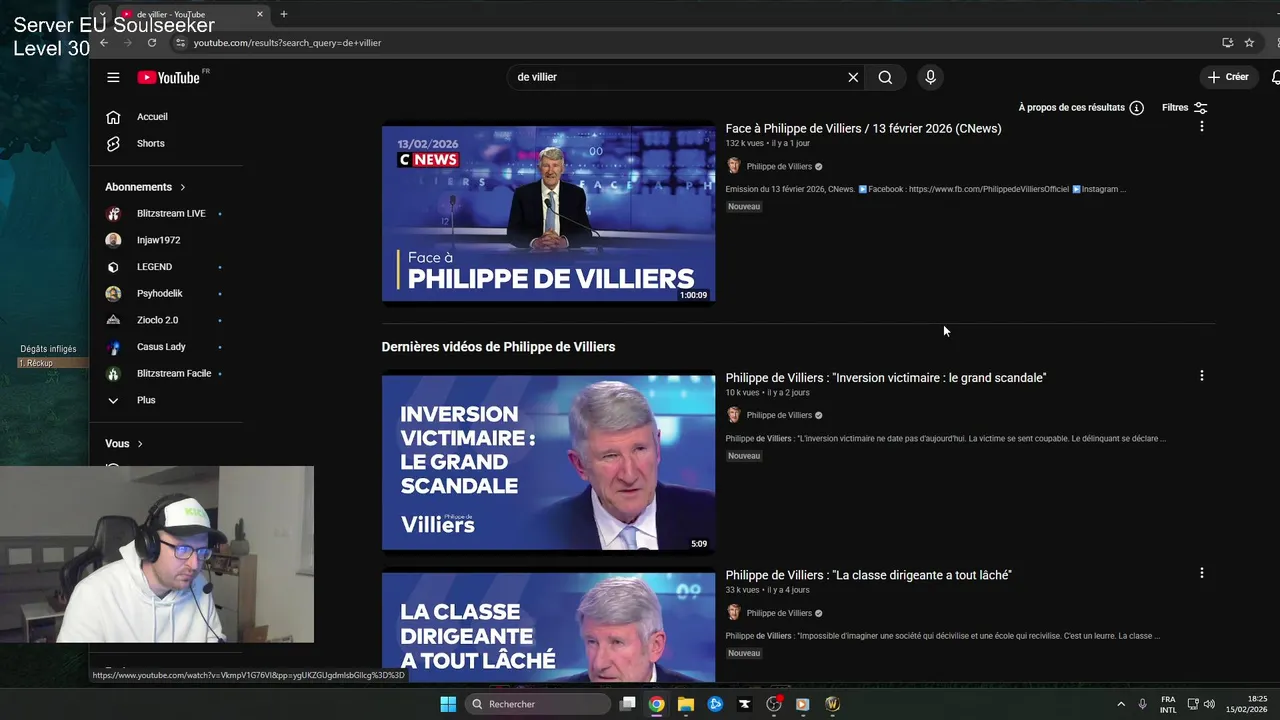Viewport: 1280px width, 720px height.
Task: Expand the Vous section
Action: [124, 443]
